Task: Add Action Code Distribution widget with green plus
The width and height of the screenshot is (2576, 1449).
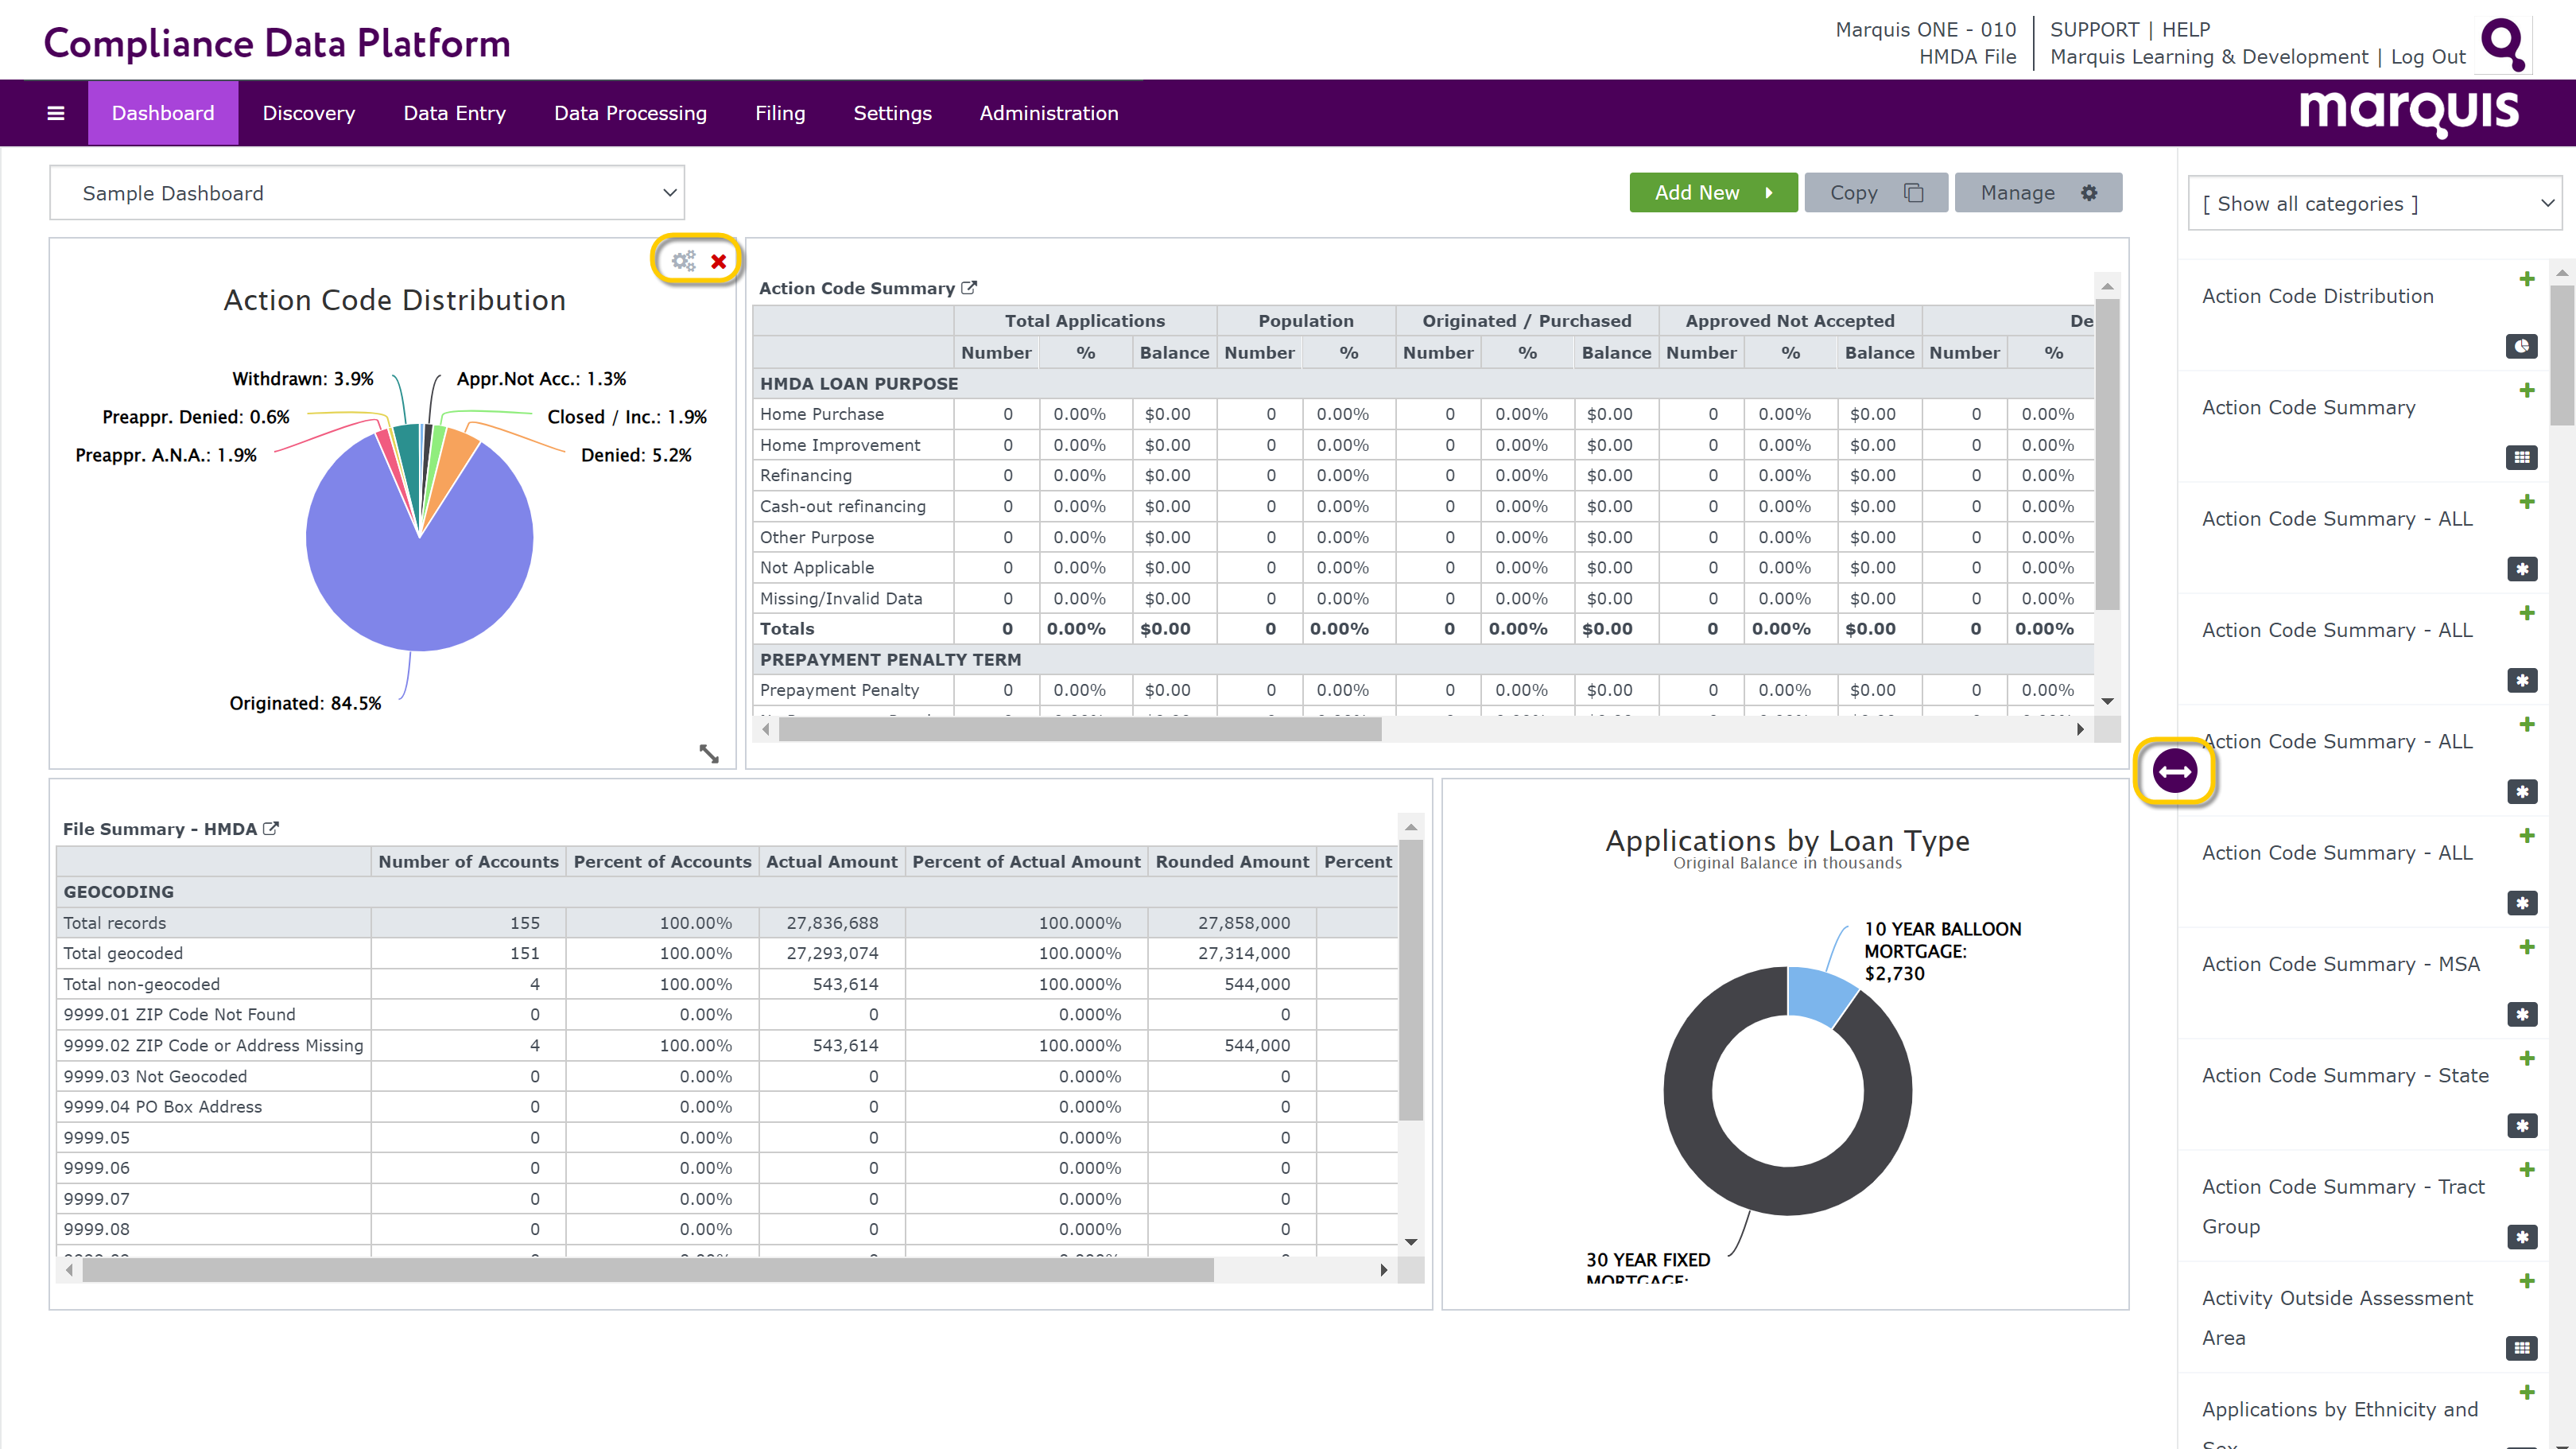Action: 2527,279
